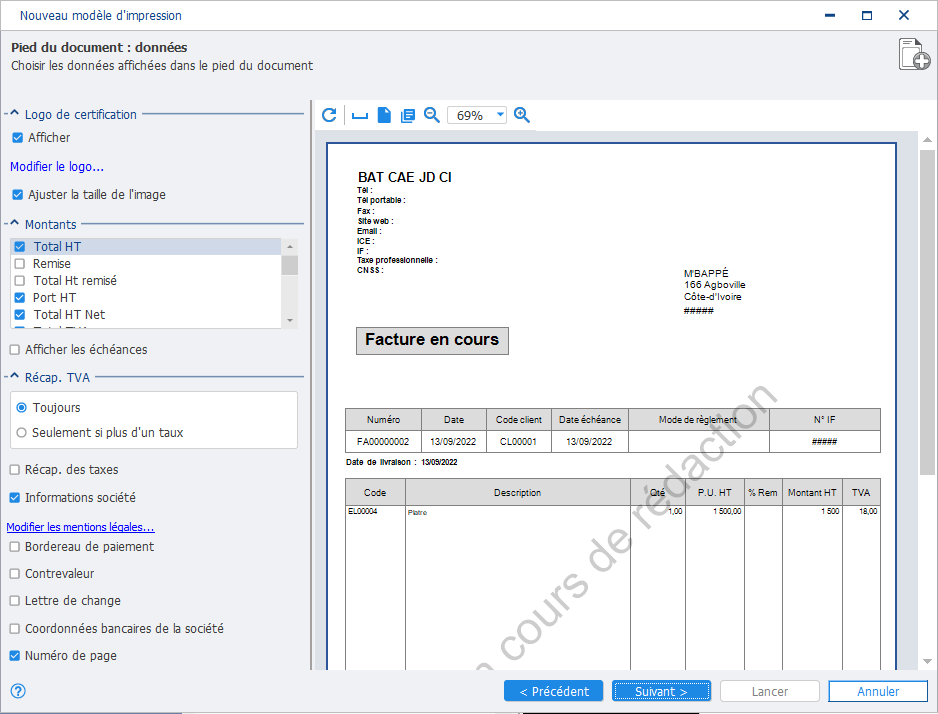Viewport: 938px width, 714px height.
Task: Enable Bordereau de paiement
Action: pos(15,547)
